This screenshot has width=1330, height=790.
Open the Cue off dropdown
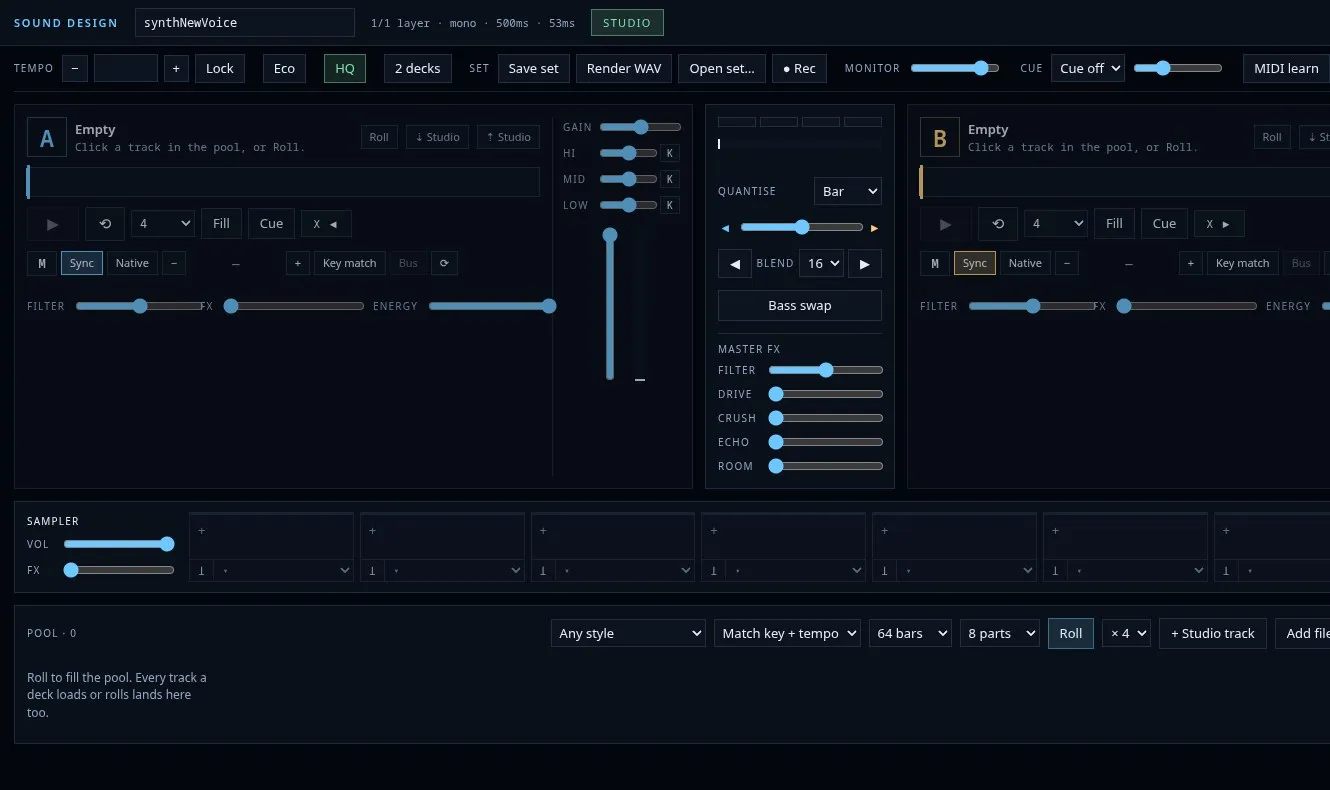pyautogui.click(x=1088, y=68)
